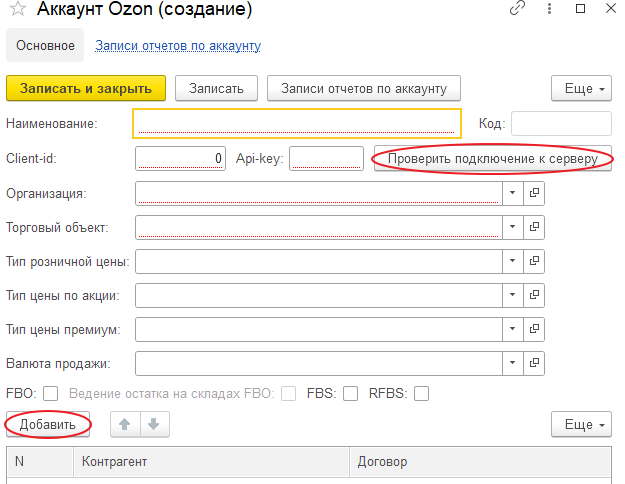Viewport: 625px width, 484px height.
Task: Focus the Код input field
Action: click(561, 124)
